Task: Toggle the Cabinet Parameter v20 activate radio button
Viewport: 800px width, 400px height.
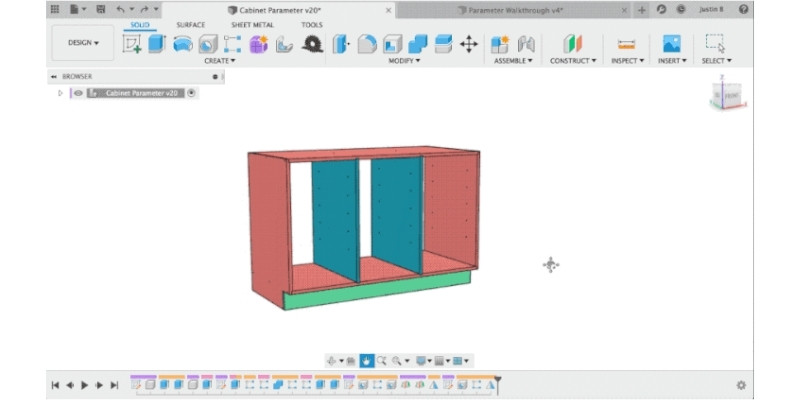Action: click(191, 93)
